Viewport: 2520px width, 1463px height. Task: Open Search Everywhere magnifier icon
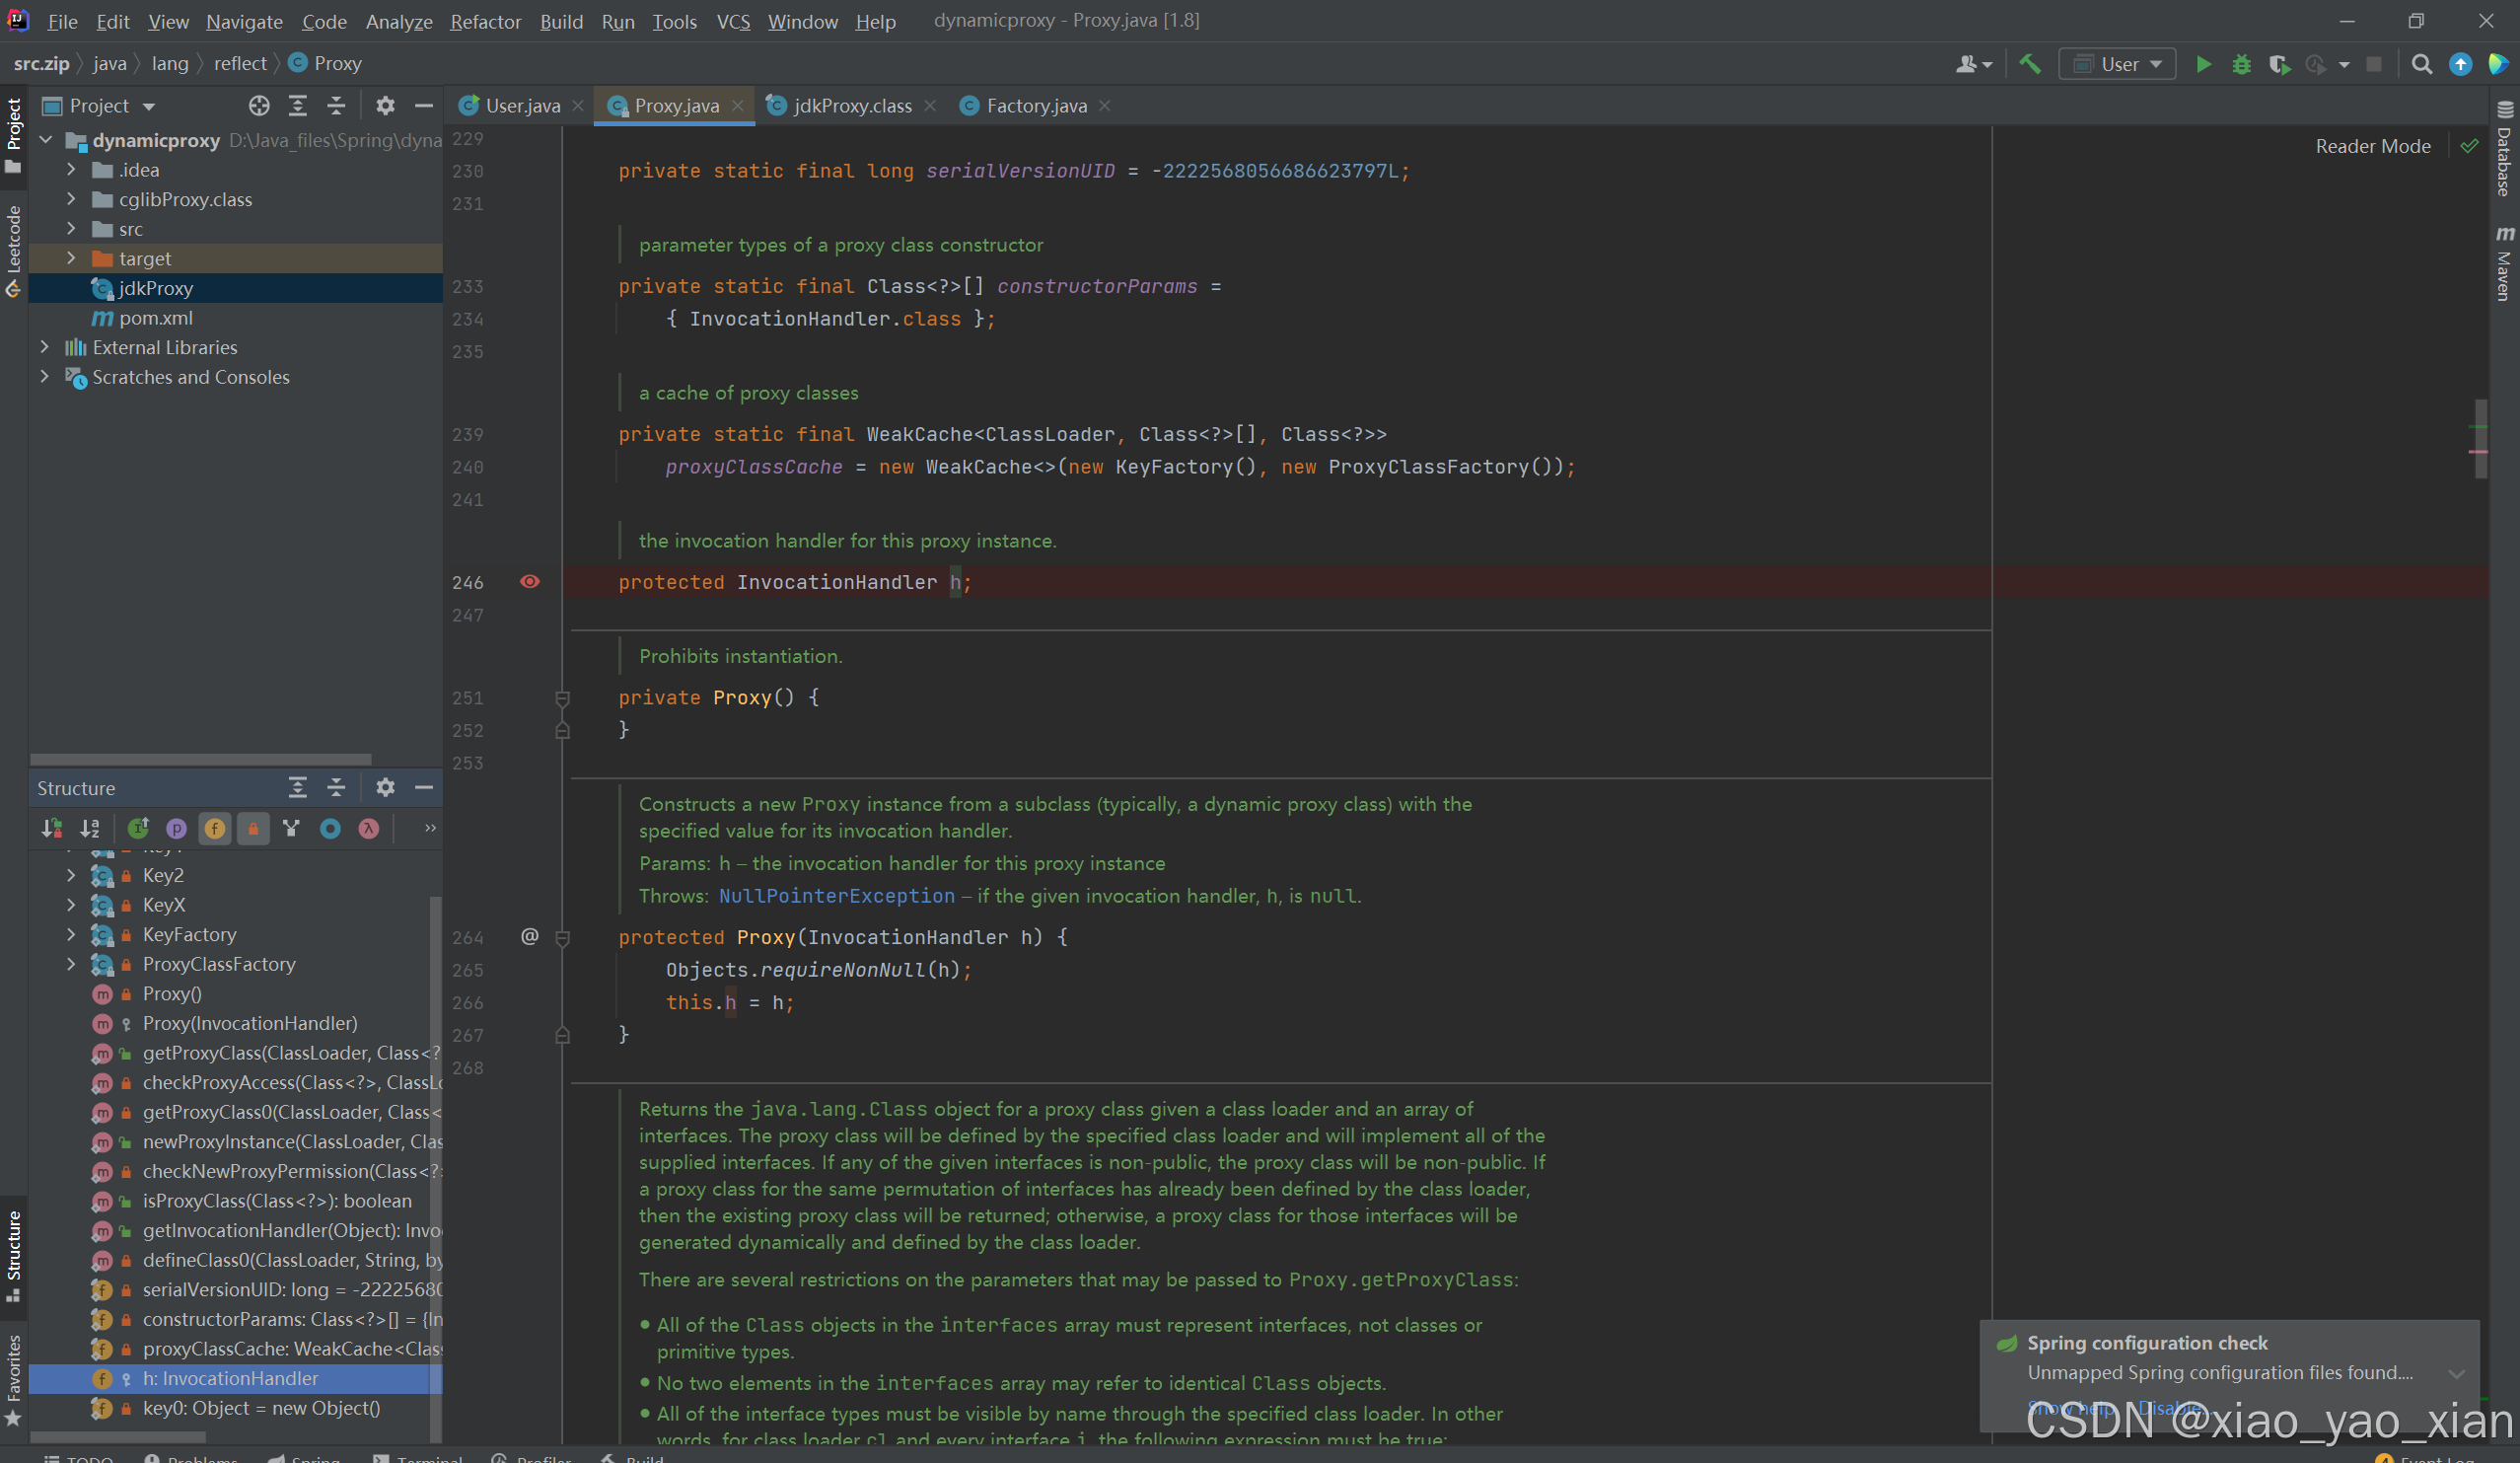tap(2421, 64)
